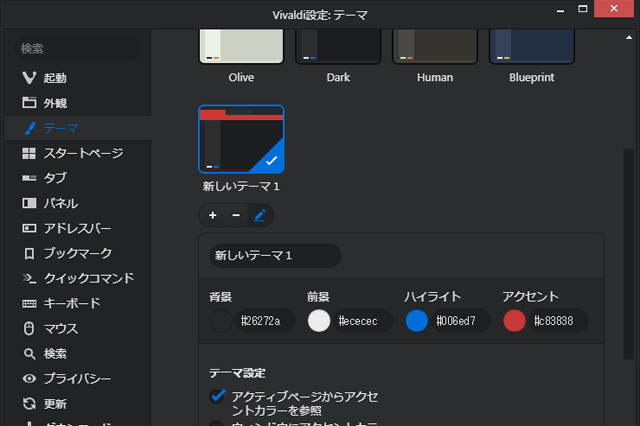
Task: Click the タブ settings icon
Action: tap(29, 178)
